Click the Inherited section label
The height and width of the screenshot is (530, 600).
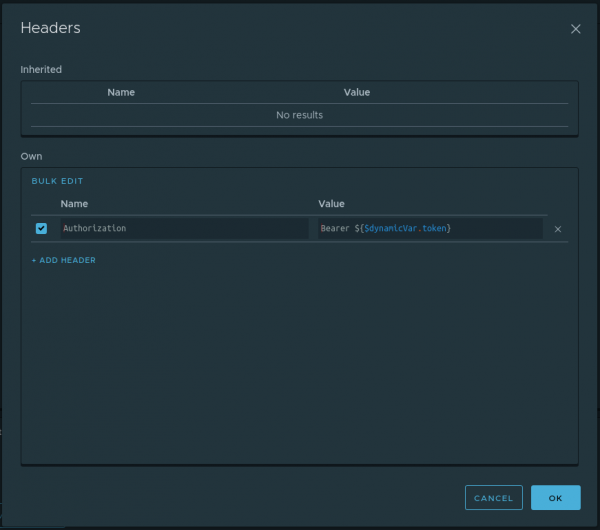point(41,69)
